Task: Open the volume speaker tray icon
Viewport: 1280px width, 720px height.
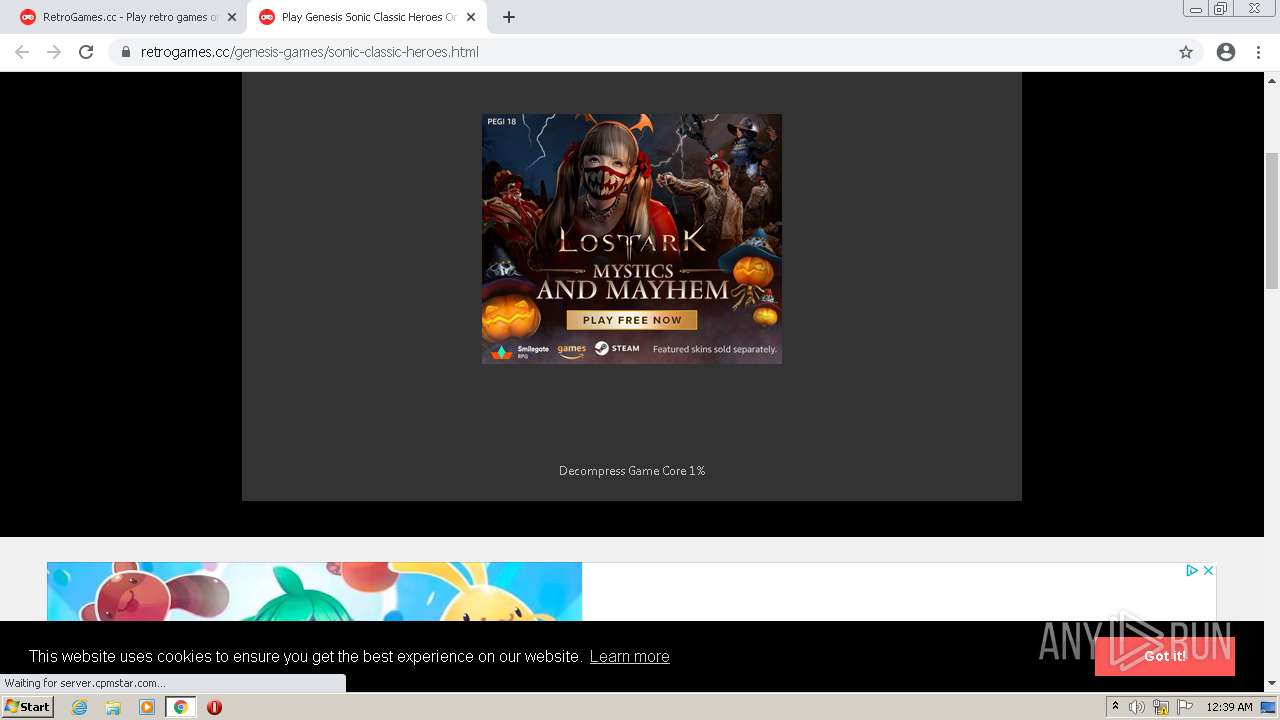Action: coord(1137,707)
